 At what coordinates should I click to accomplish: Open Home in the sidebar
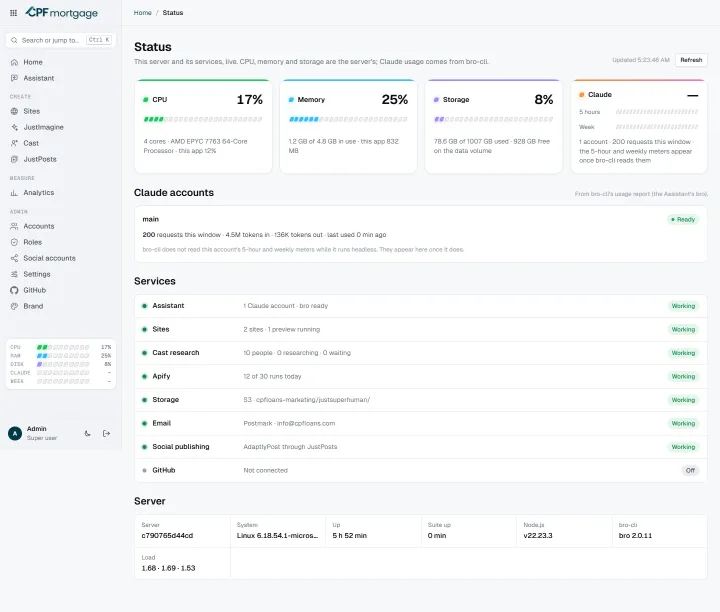[x=61, y=62]
